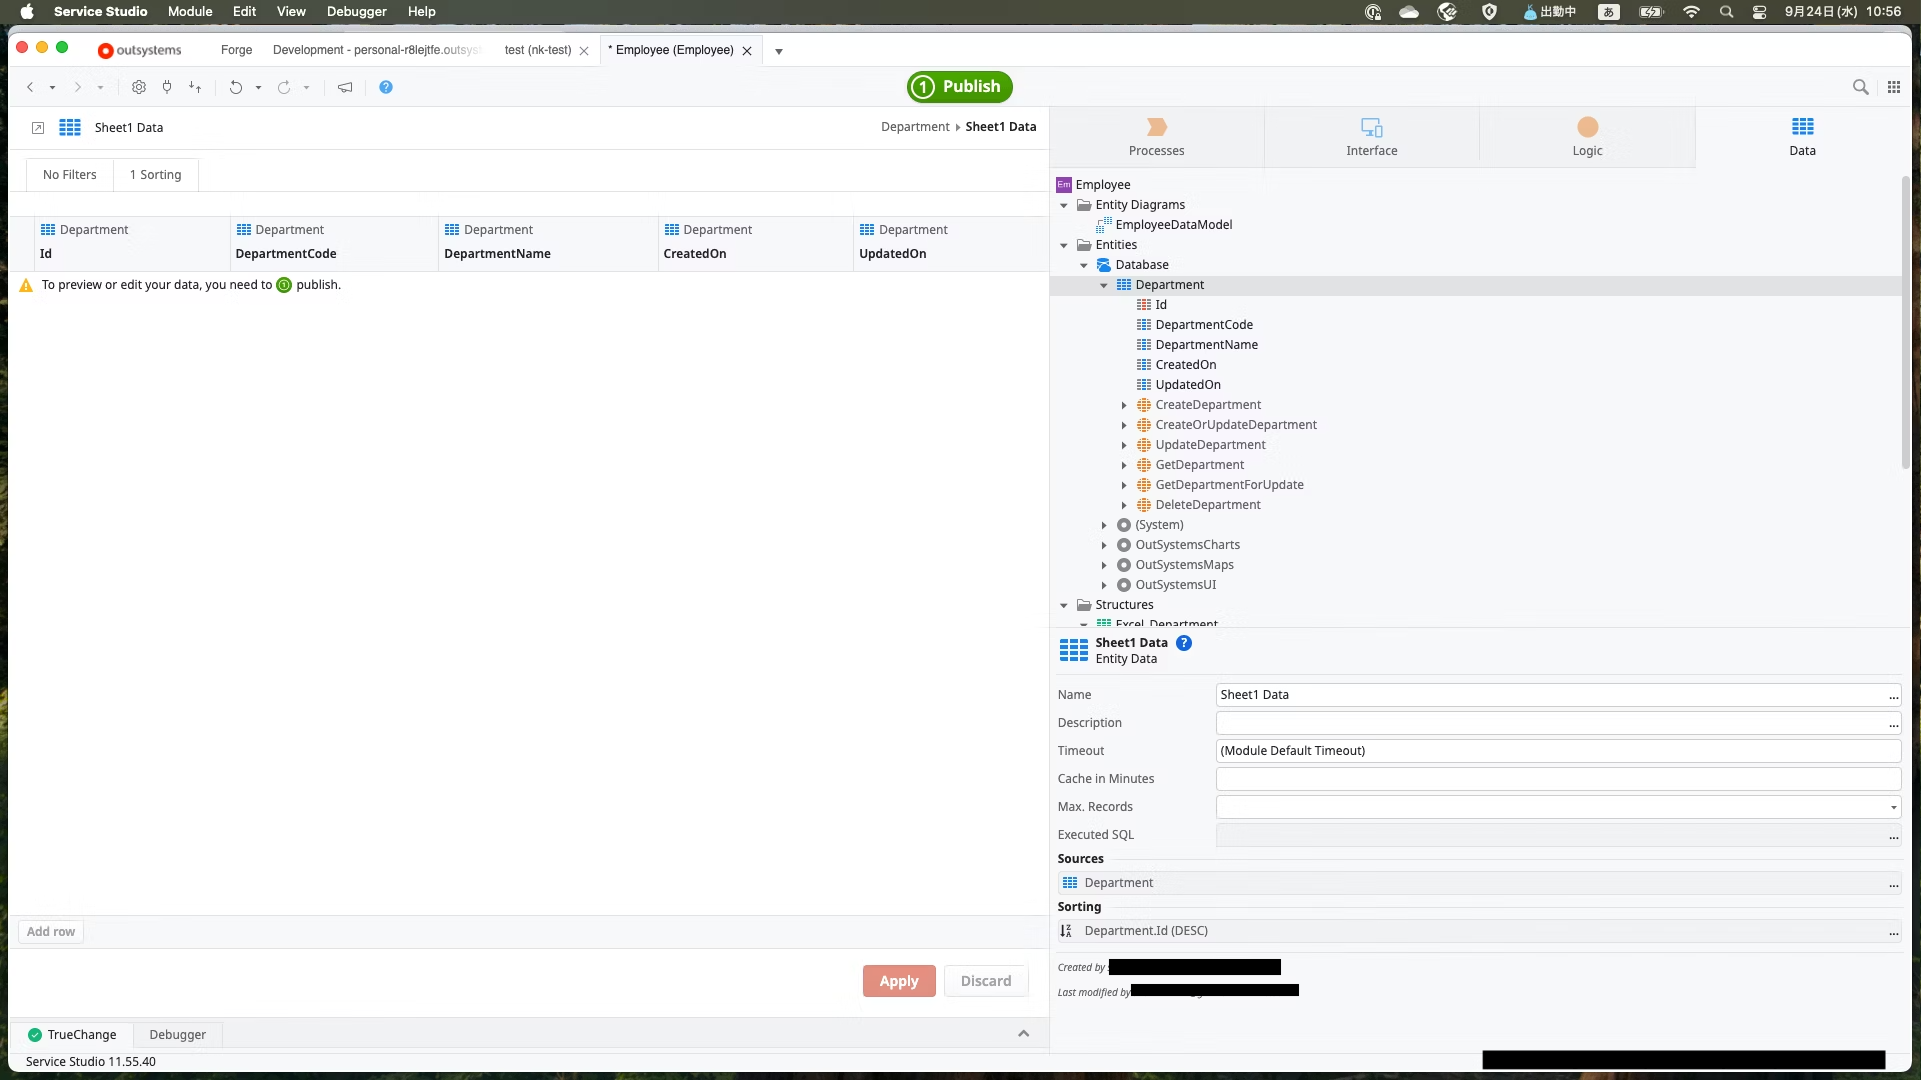Open module settings gear icon
1921x1080 pixels.
[x=139, y=87]
